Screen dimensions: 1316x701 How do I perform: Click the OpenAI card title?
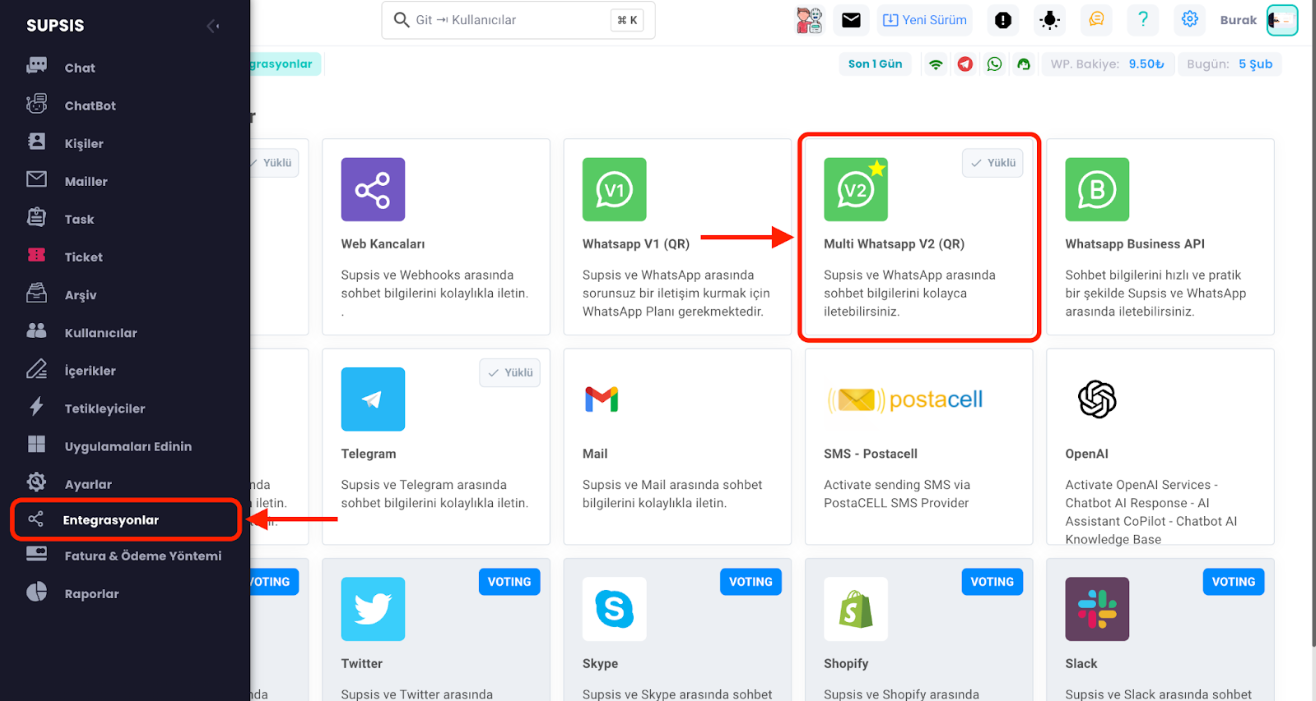(1087, 454)
